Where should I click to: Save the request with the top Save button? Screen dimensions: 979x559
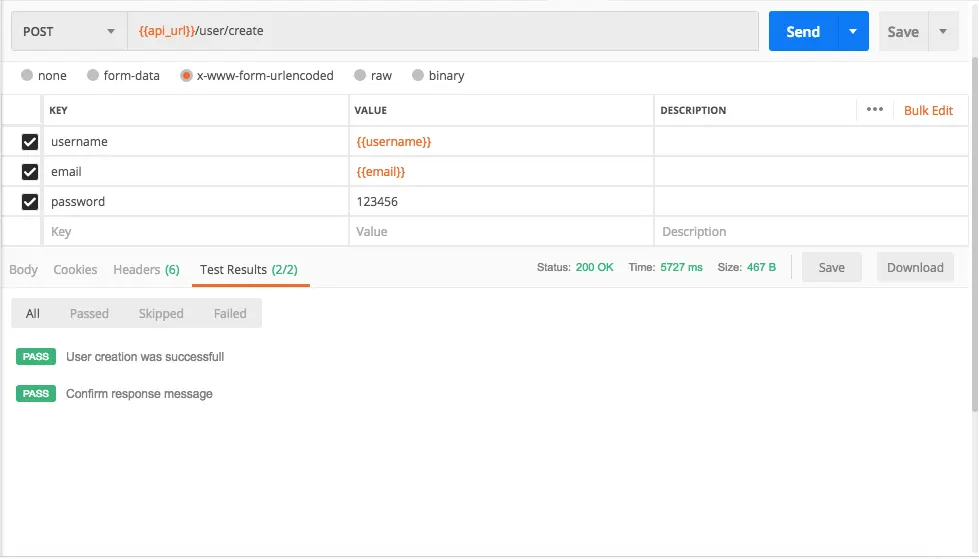[x=903, y=31]
